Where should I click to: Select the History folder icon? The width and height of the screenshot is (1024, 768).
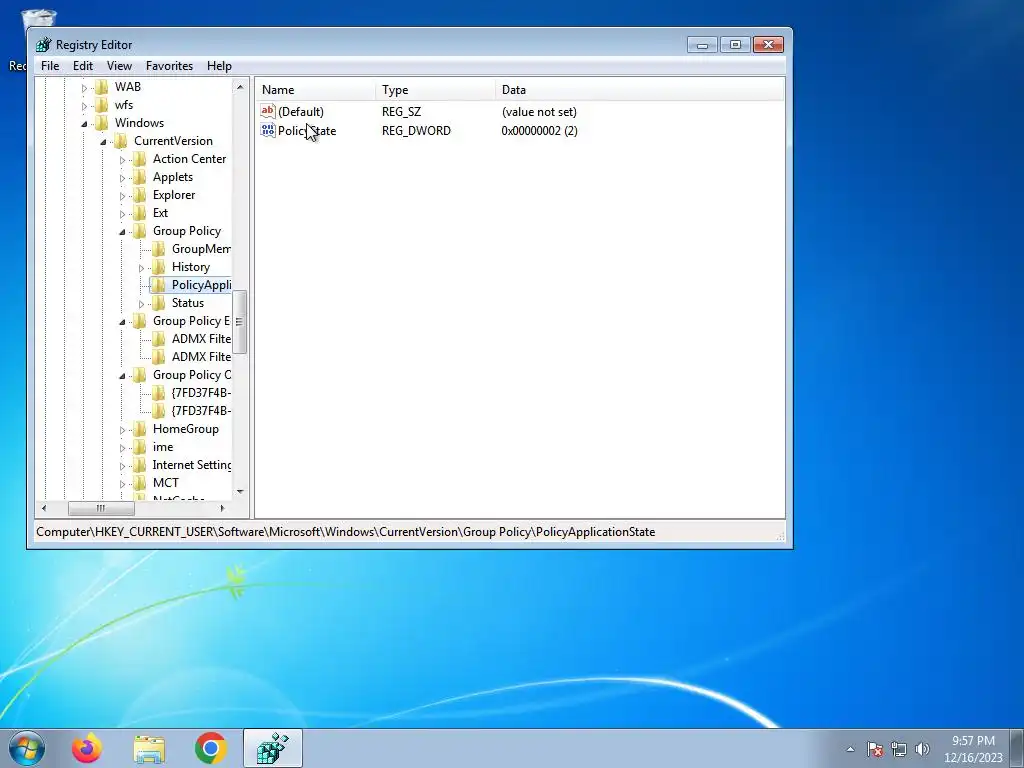[x=158, y=266]
